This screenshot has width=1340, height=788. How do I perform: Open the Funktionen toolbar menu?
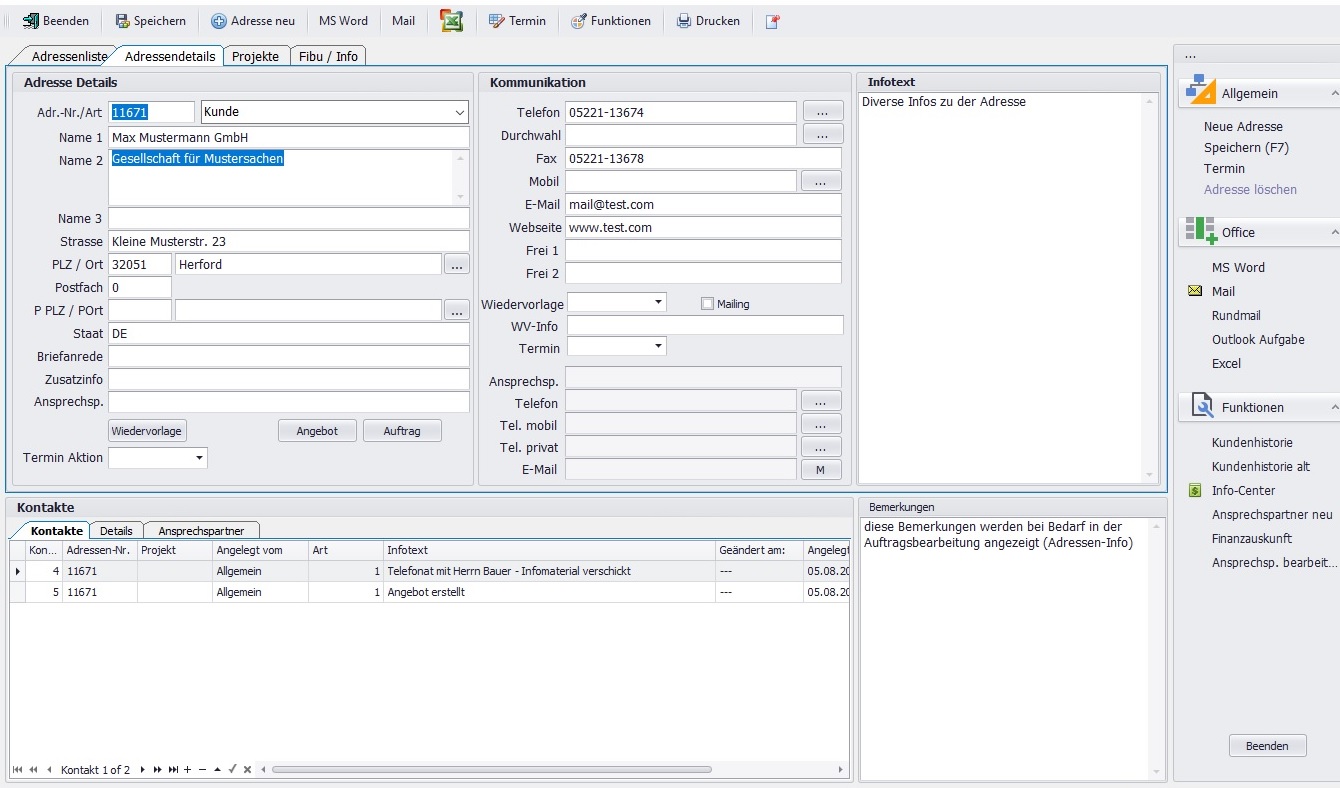[x=610, y=21]
